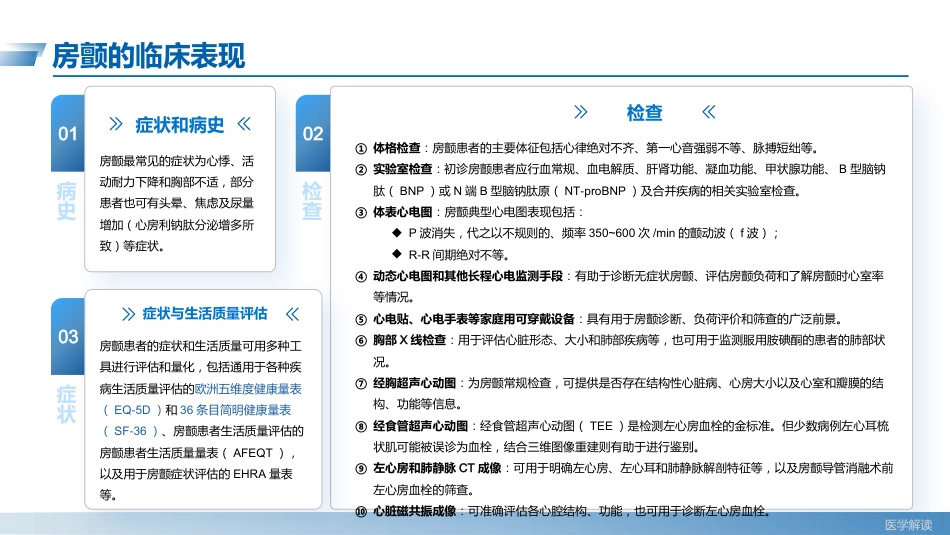This screenshot has width=950, height=535.
Task: Click the 02 number badge
Action: tap(313, 133)
